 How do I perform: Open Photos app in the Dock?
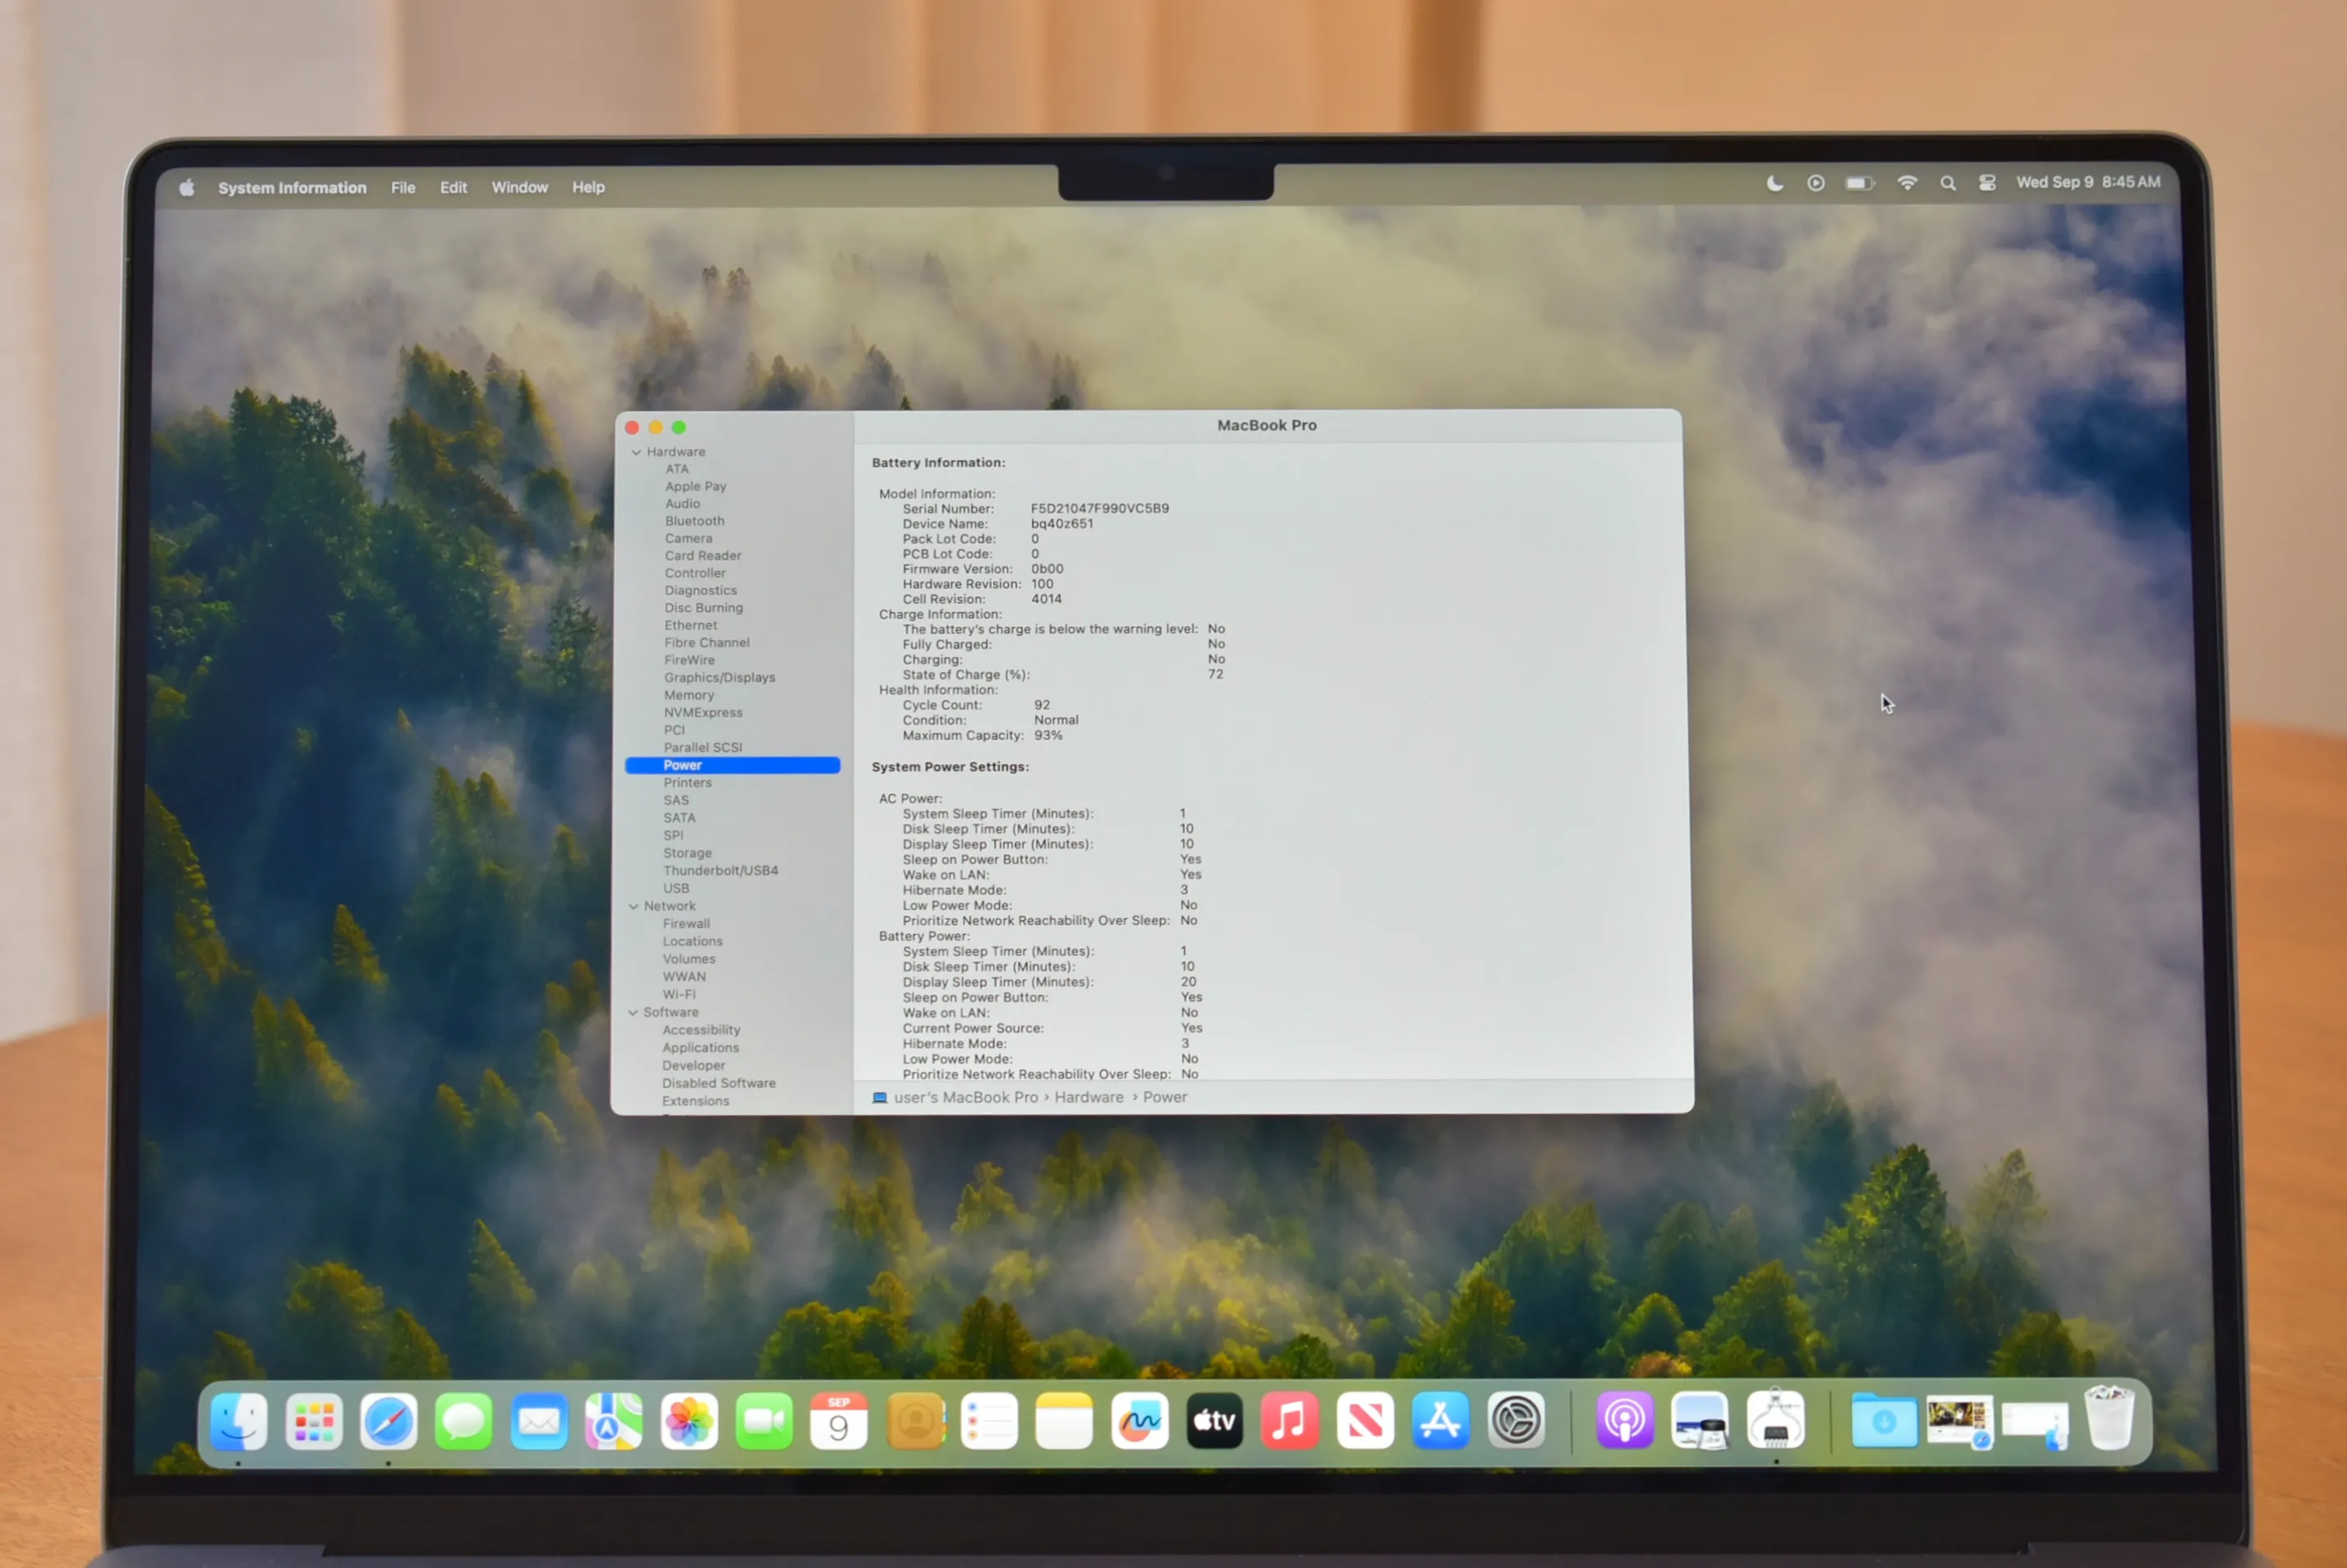coord(689,1421)
